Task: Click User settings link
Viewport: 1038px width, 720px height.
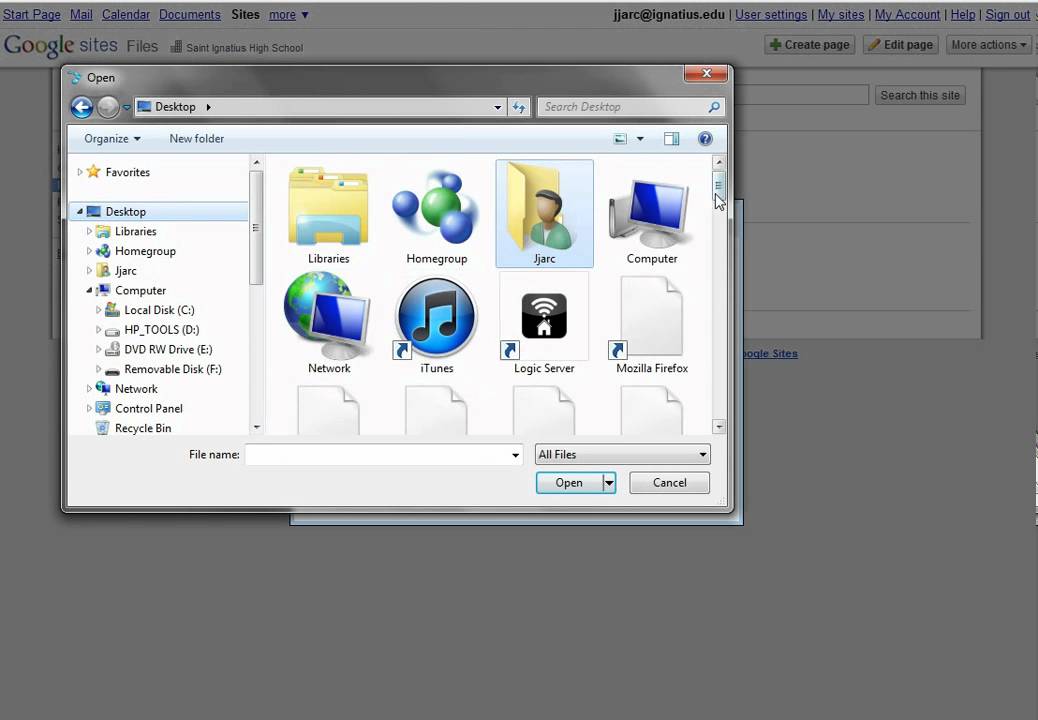Action: [x=771, y=15]
